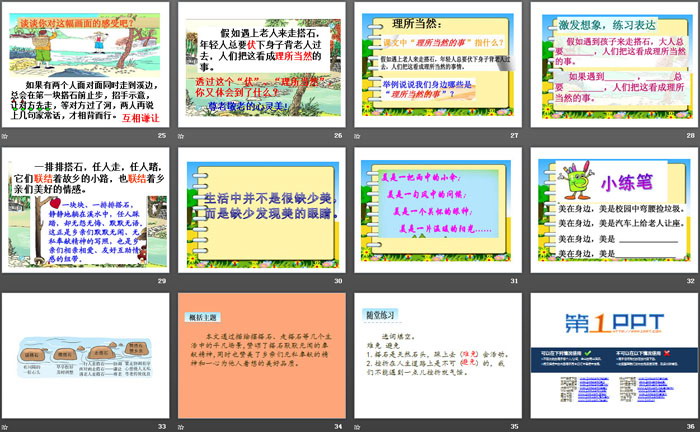This screenshot has height=432, width=700.
Task: Click slide number 29 label
Action: 162,281
